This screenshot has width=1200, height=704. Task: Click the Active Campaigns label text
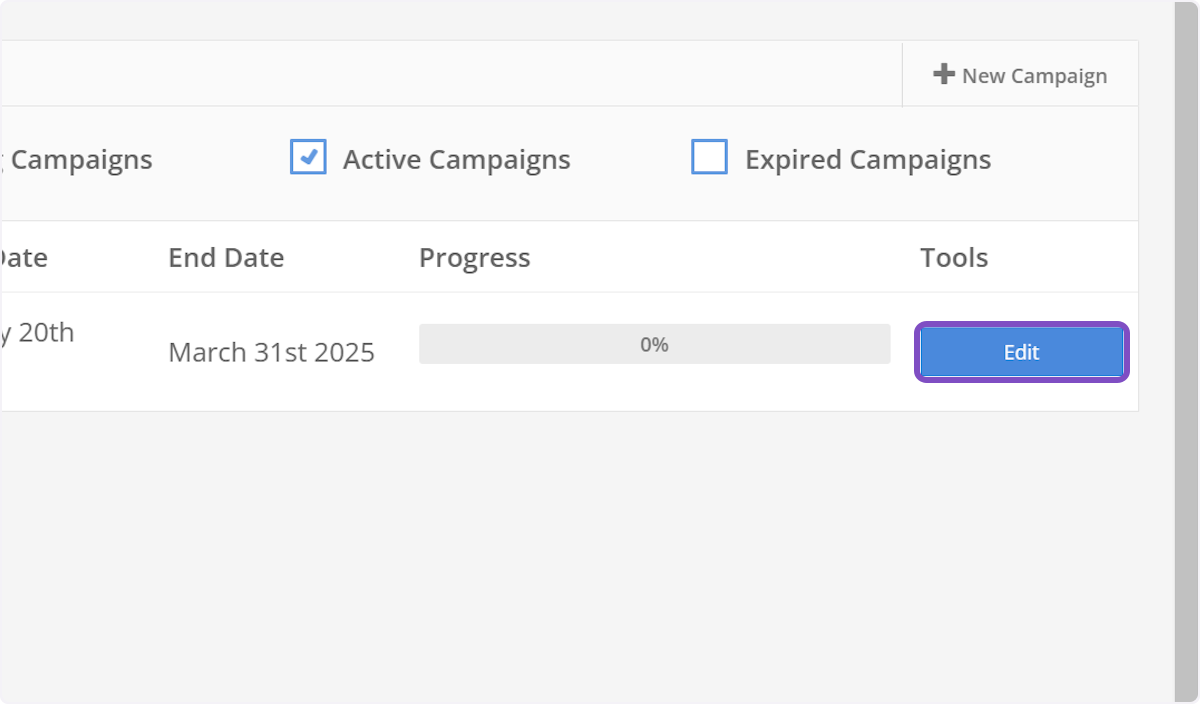point(456,158)
